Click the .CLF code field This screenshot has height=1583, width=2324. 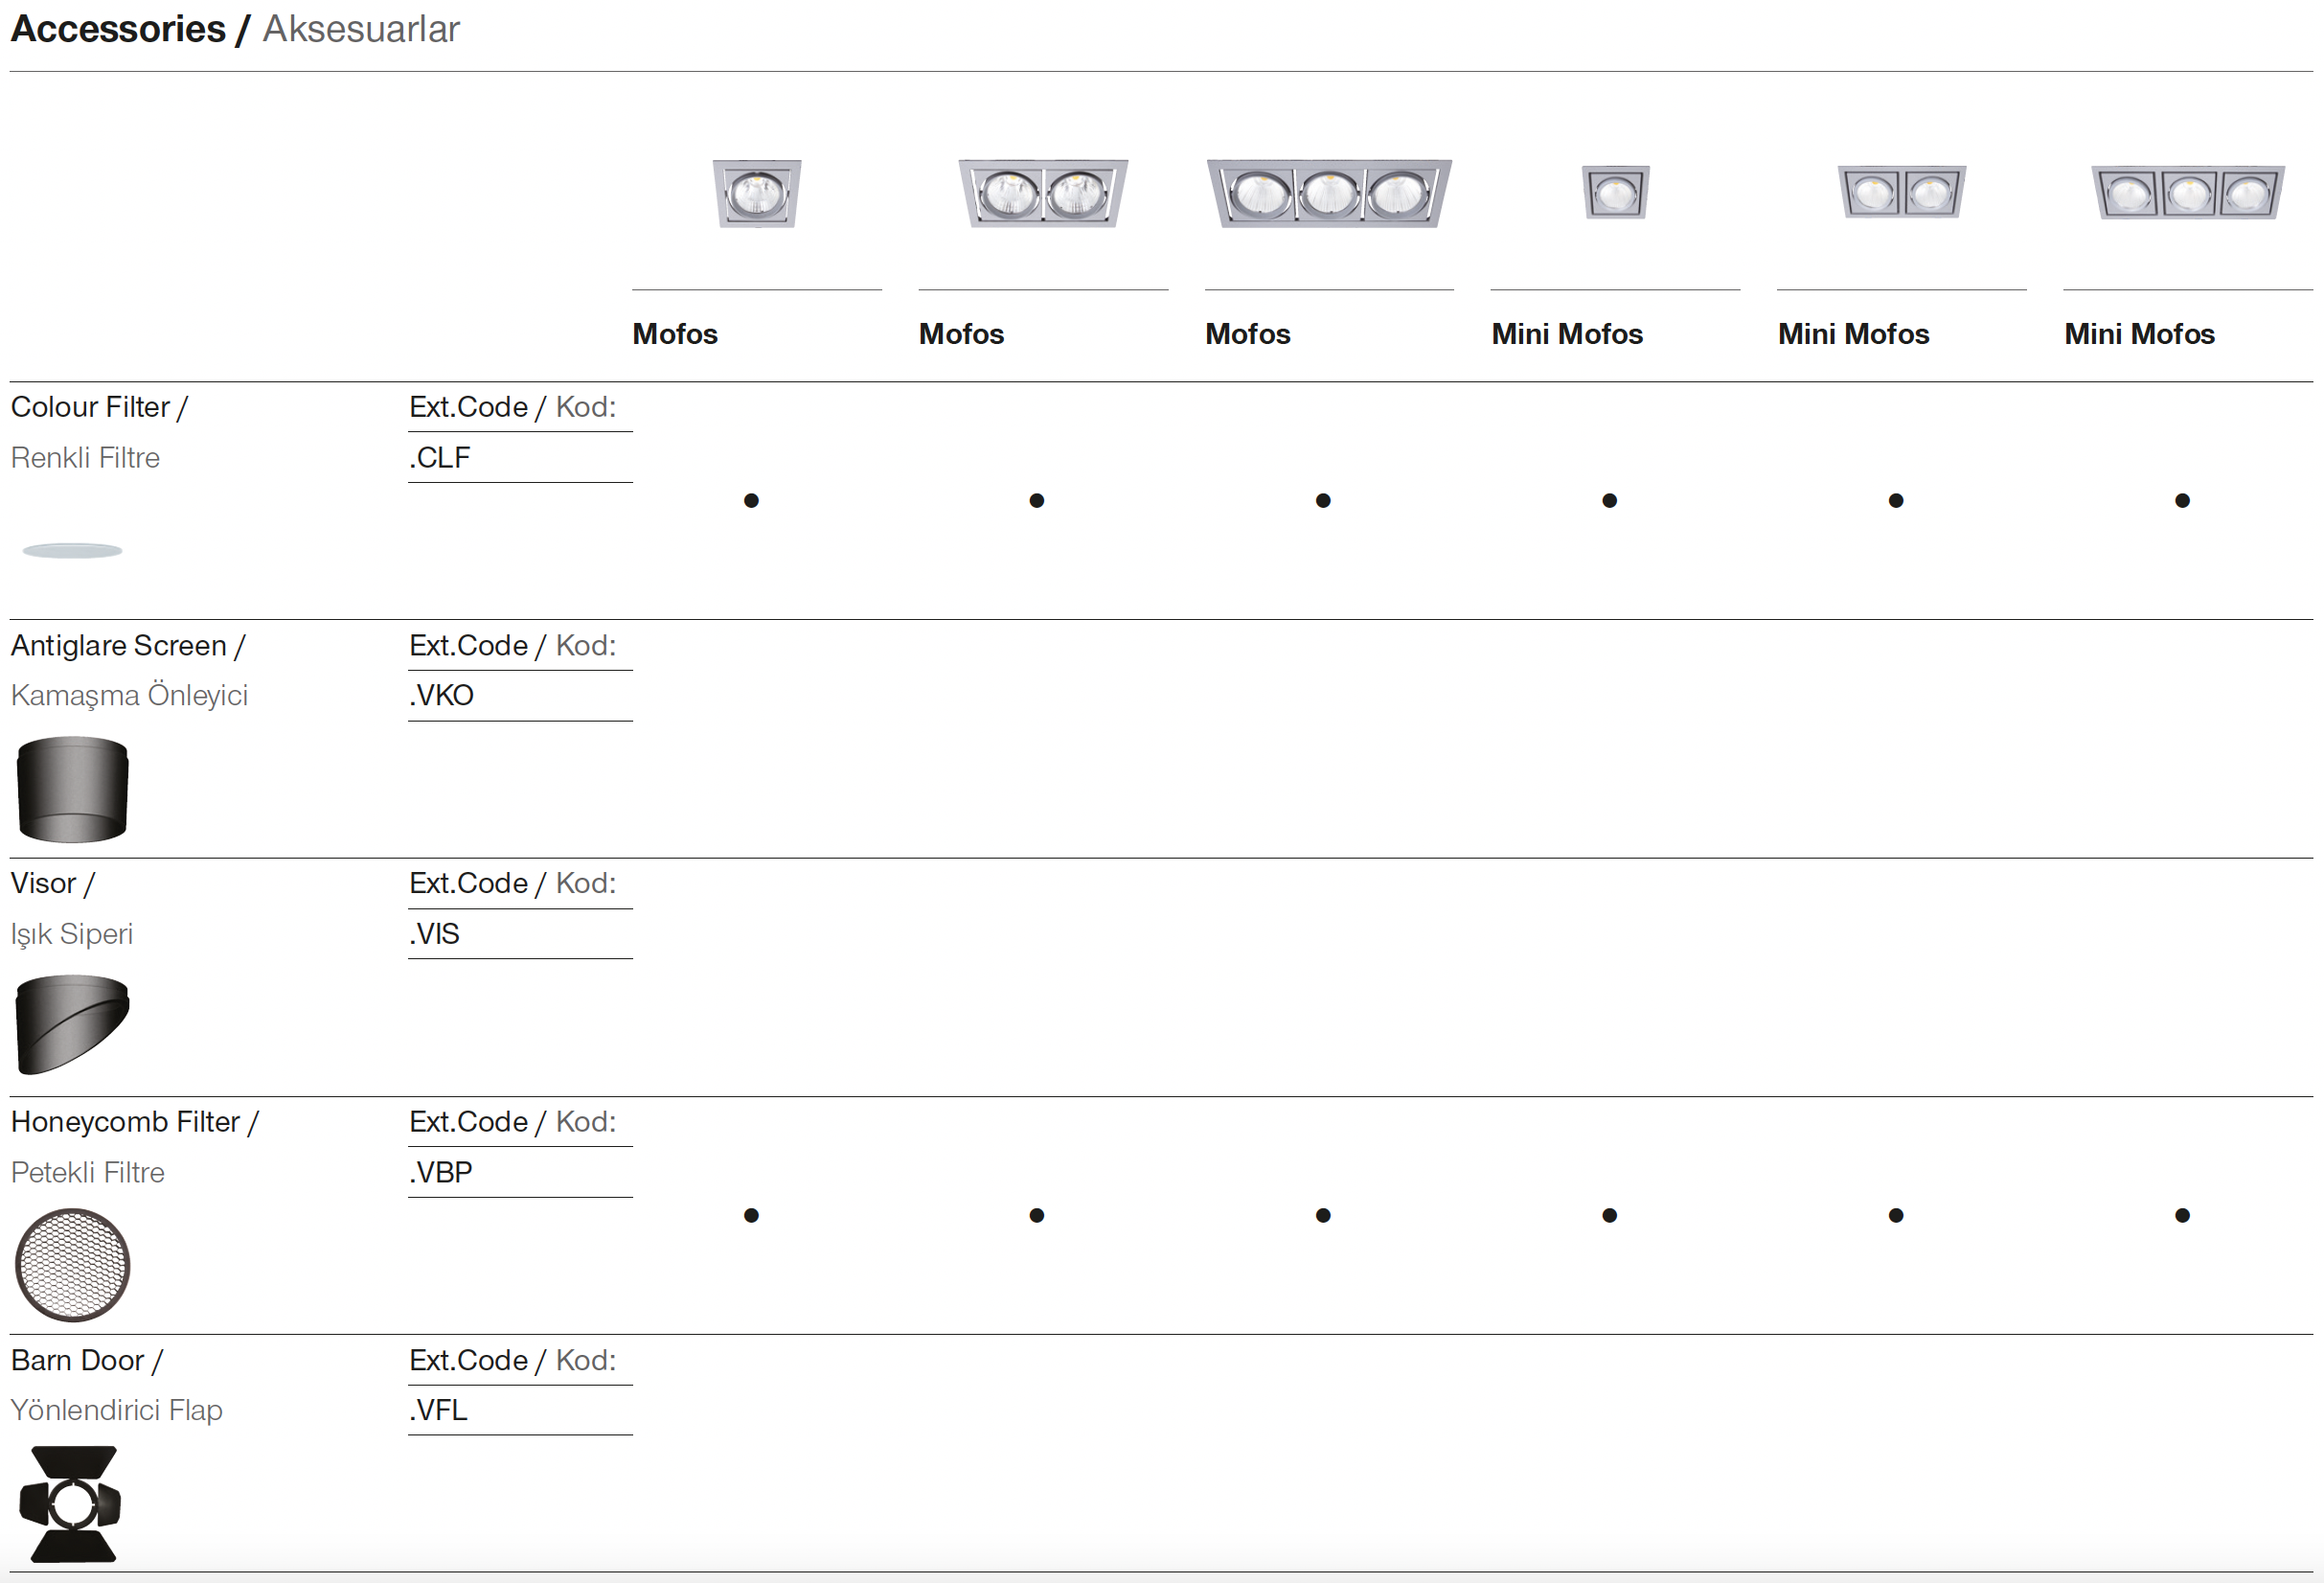tap(440, 458)
